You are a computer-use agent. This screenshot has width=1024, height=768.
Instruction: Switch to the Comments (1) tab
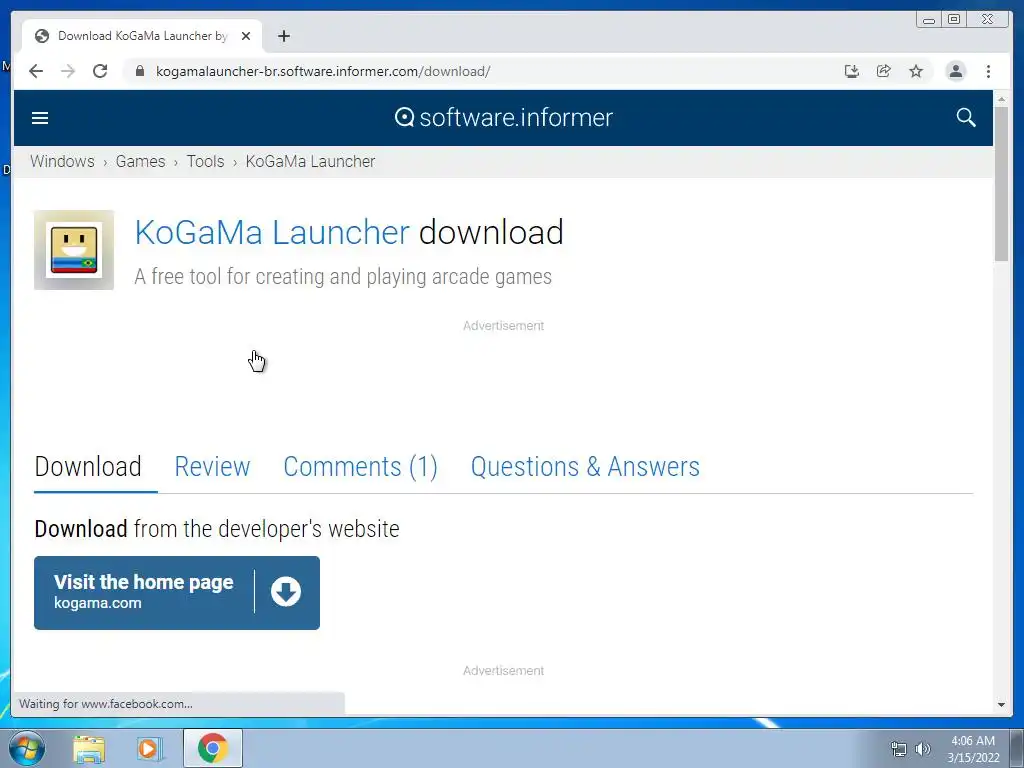360,467
